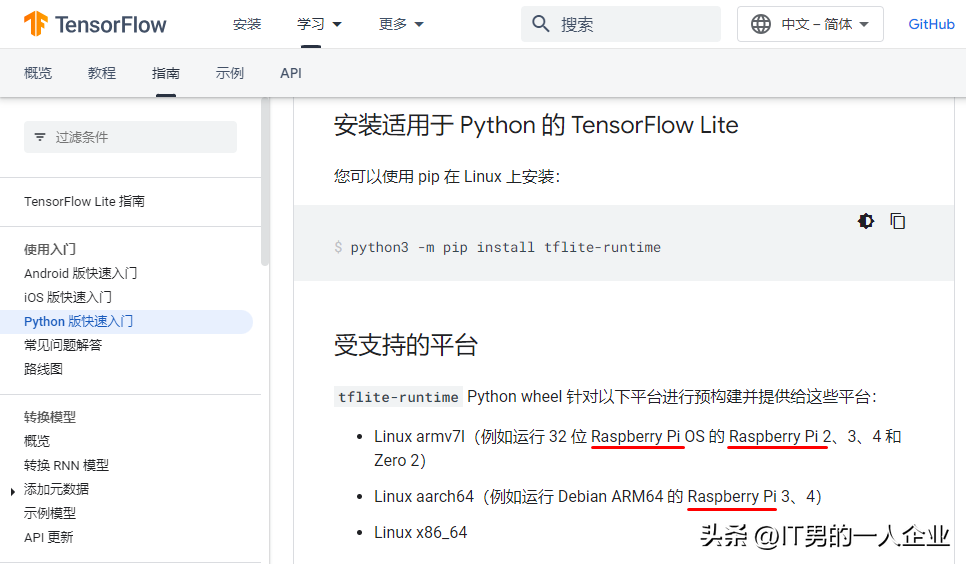Click the 搜索 search field

621,24
